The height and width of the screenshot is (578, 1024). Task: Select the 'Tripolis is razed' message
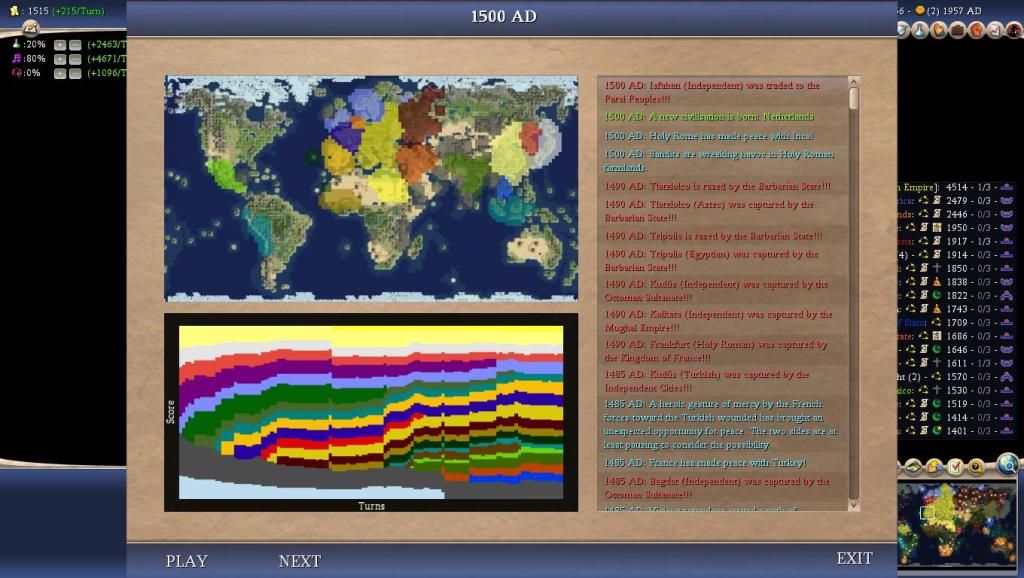(713, 236)
